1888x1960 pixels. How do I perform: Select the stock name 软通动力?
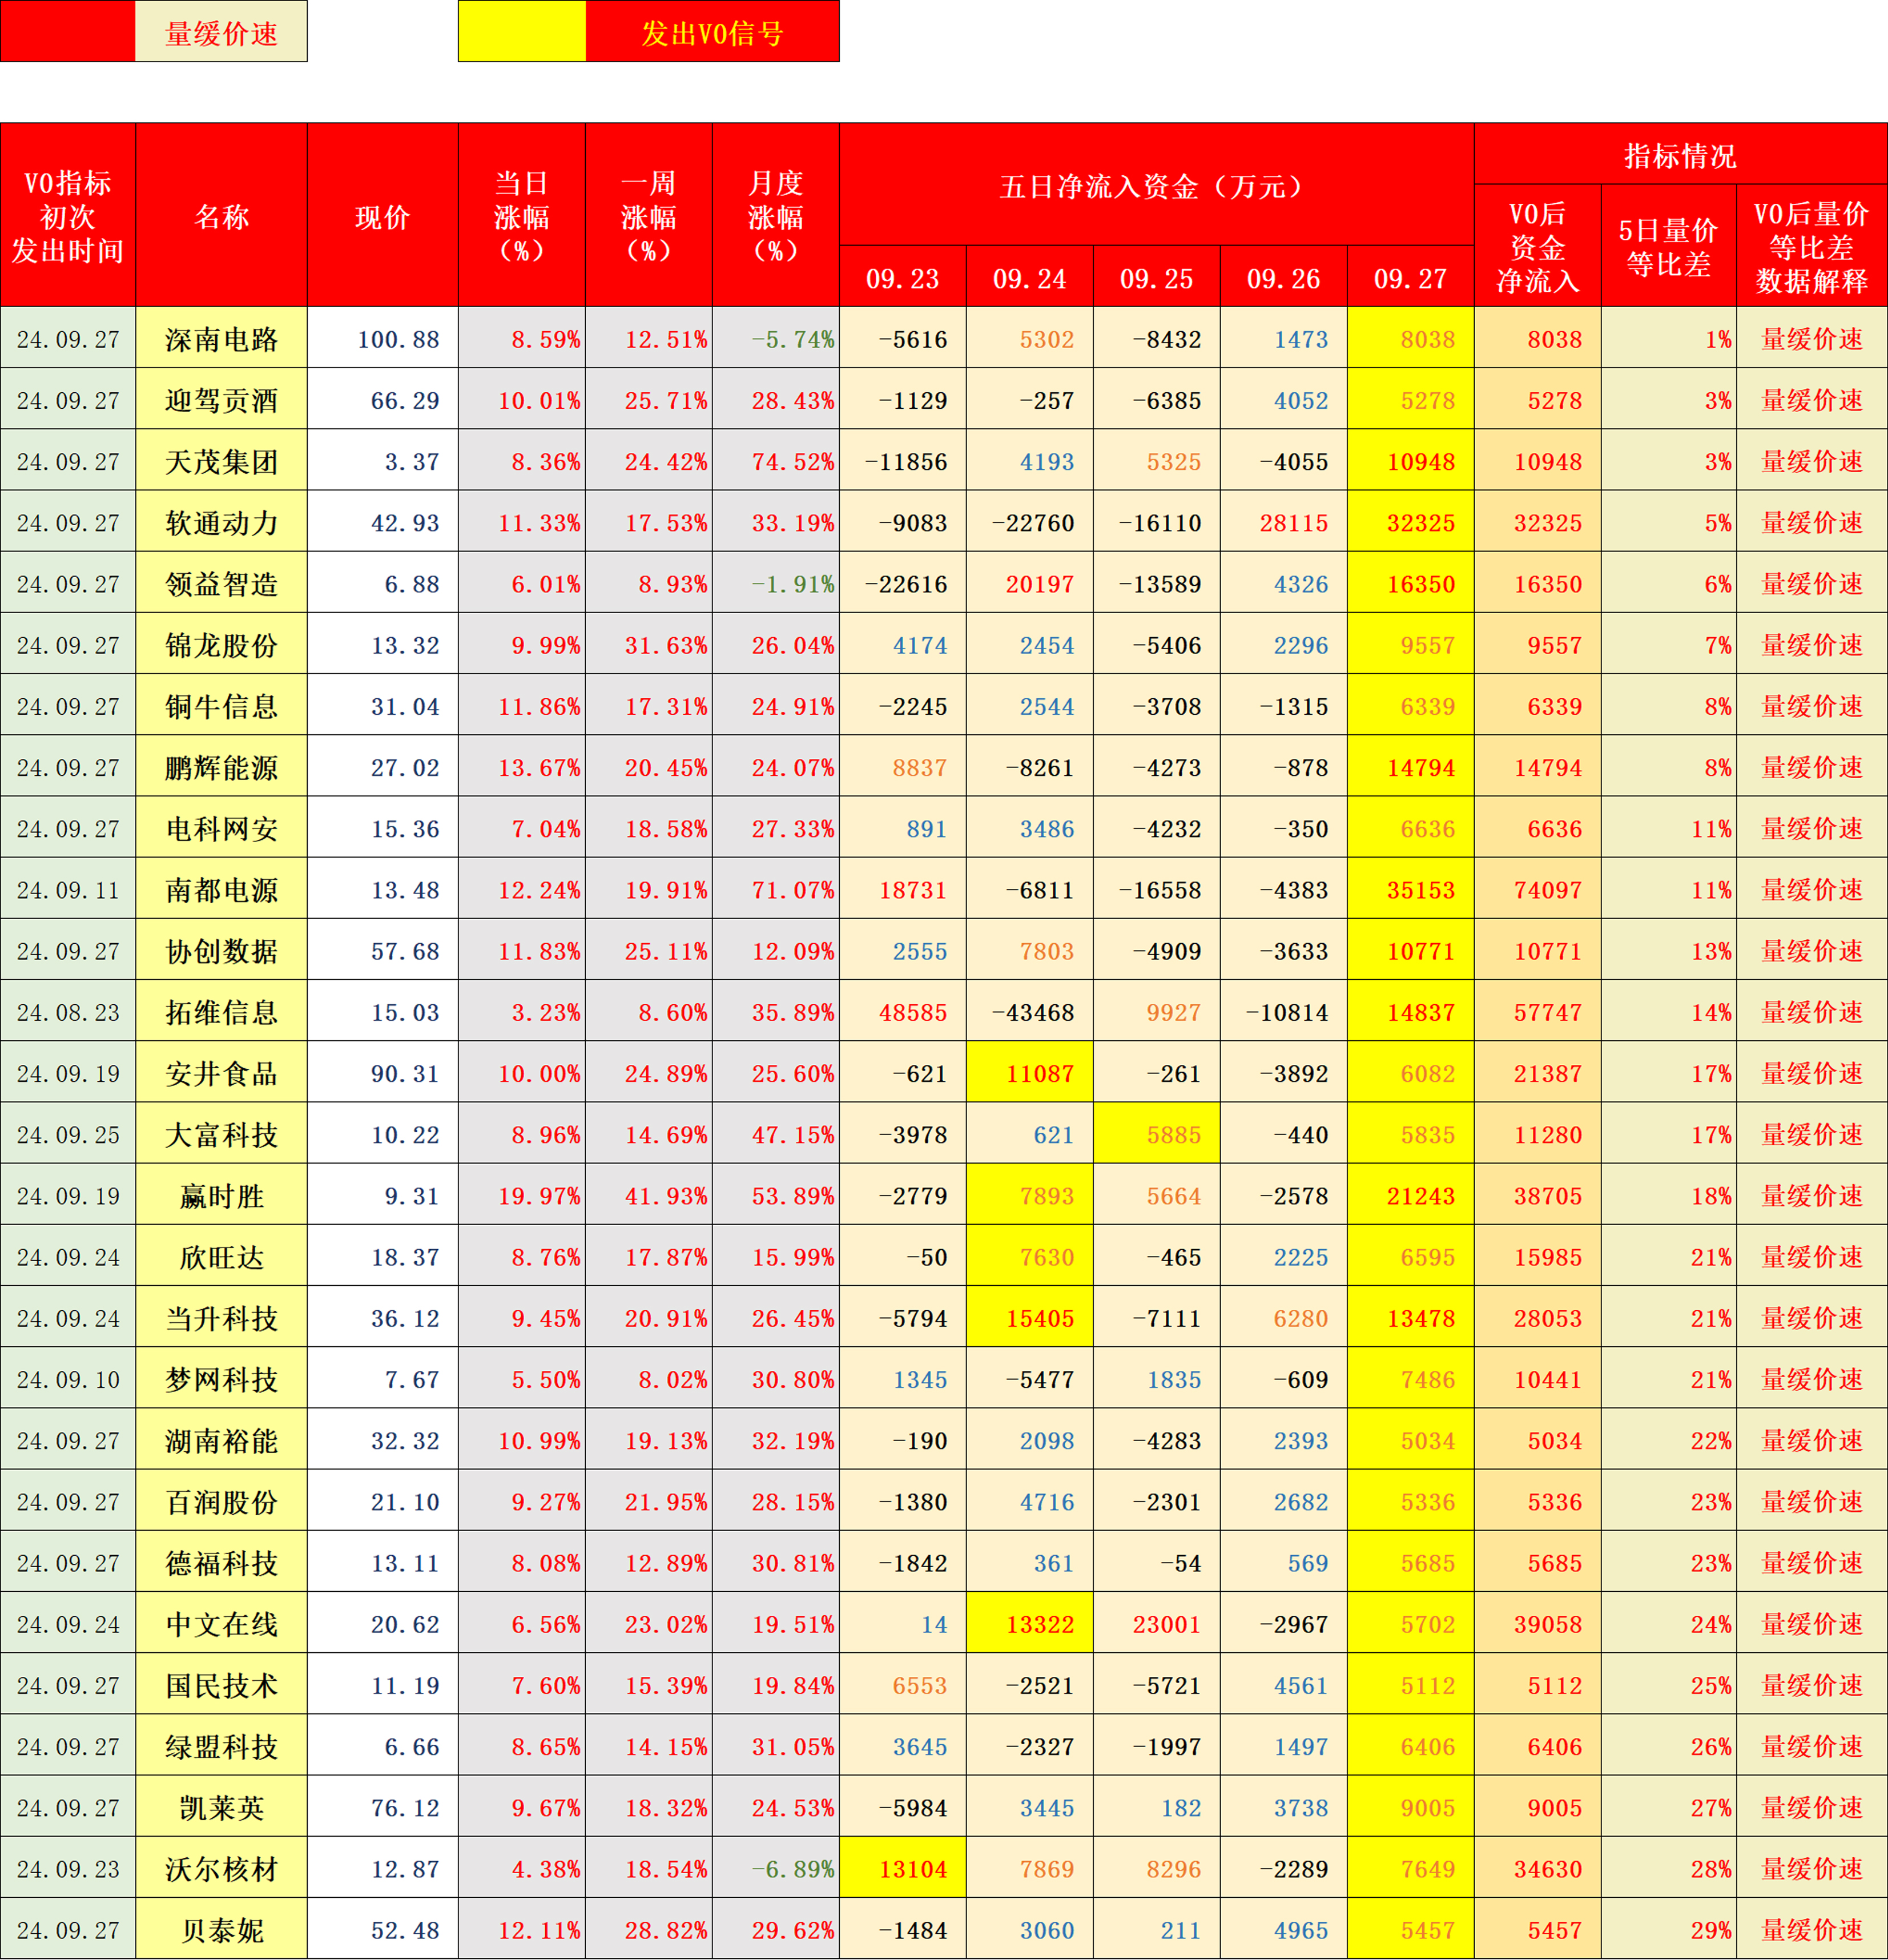(x=221, y=522)
